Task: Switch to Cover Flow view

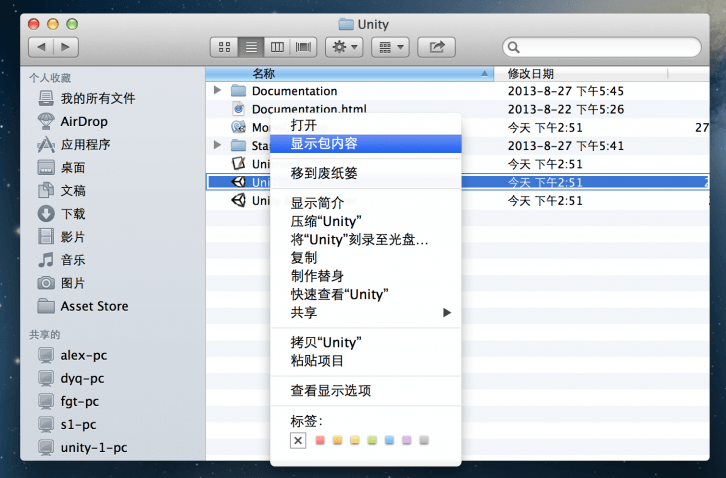Action: click(303, 47)
